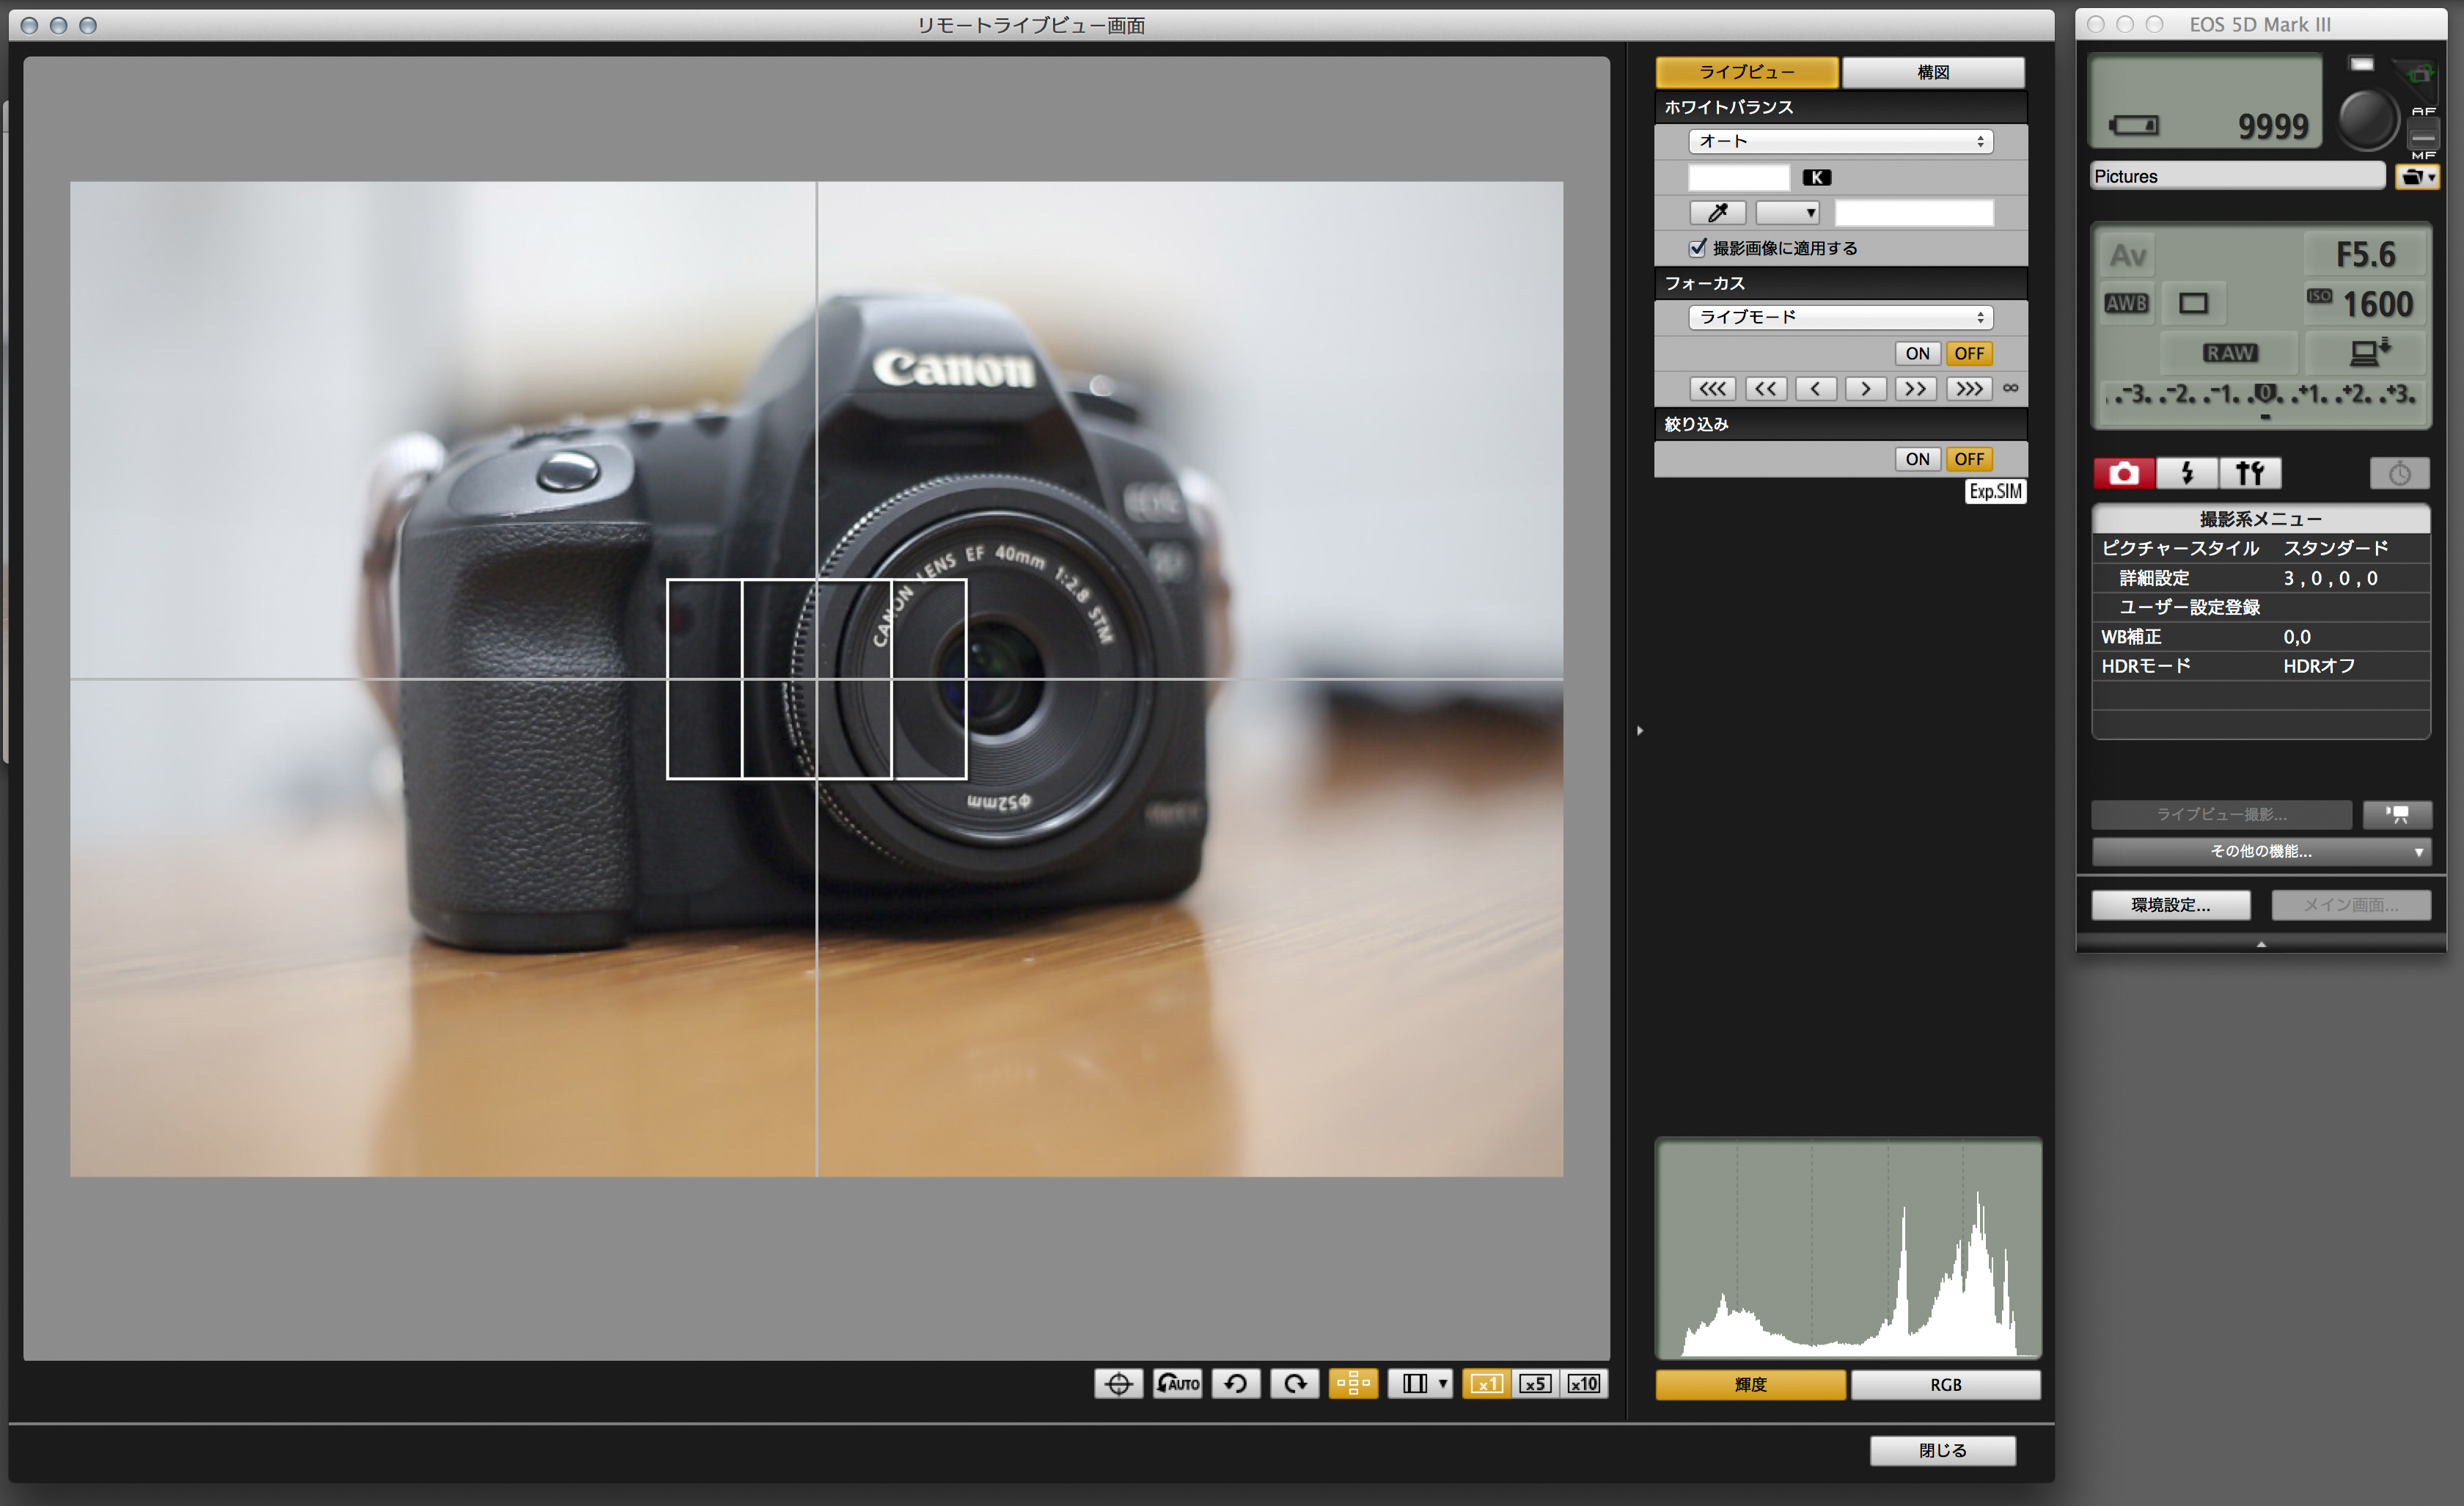Click the AUTO rotate icon
The width and height of the screenshot is (2464, 1506).
1177,1384
